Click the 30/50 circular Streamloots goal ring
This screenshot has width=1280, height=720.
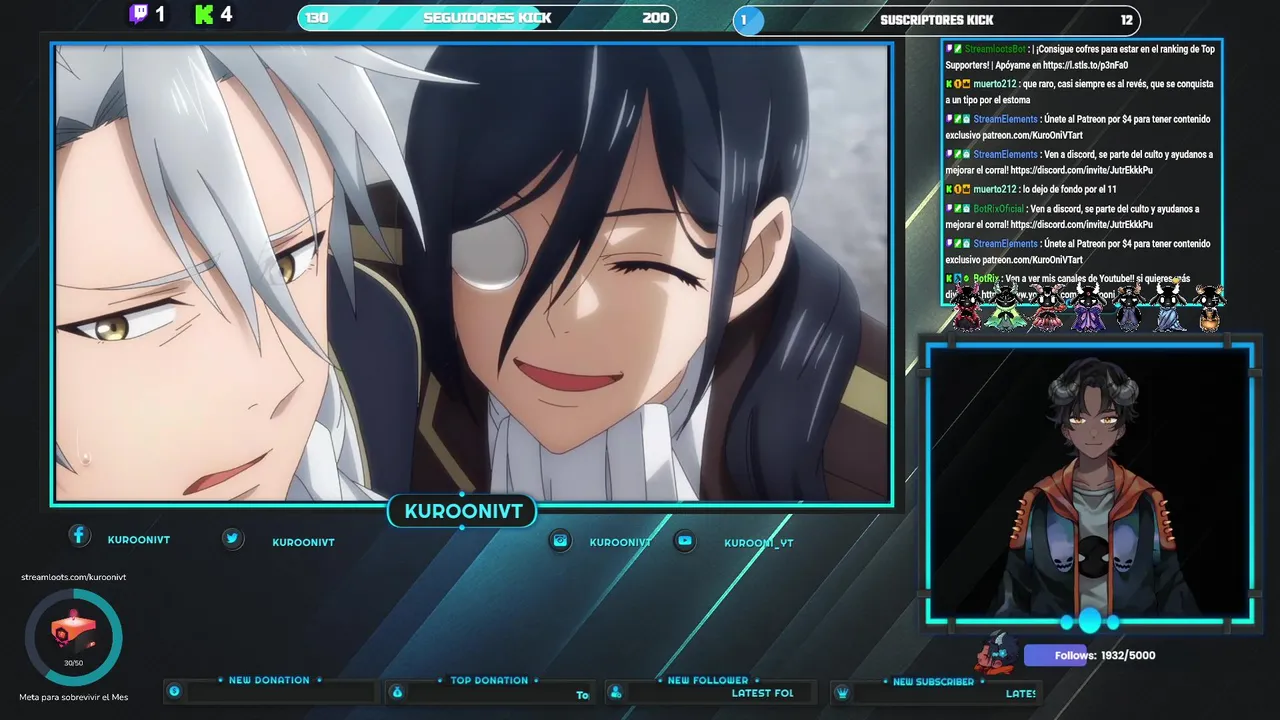click(73, 637)
